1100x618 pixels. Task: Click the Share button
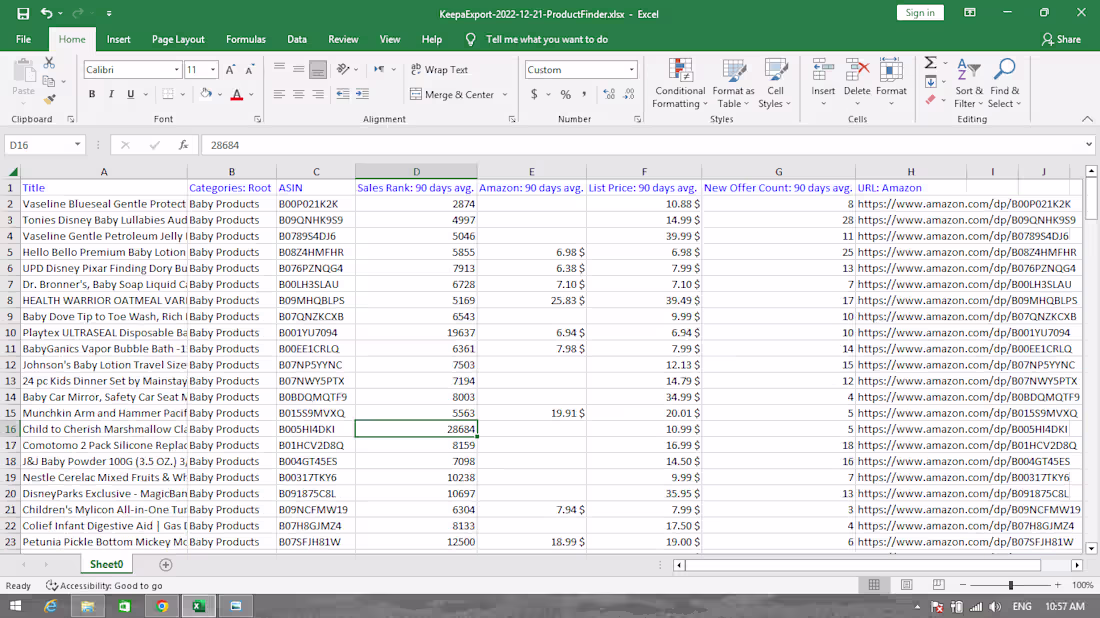[x=1061, y=39]
